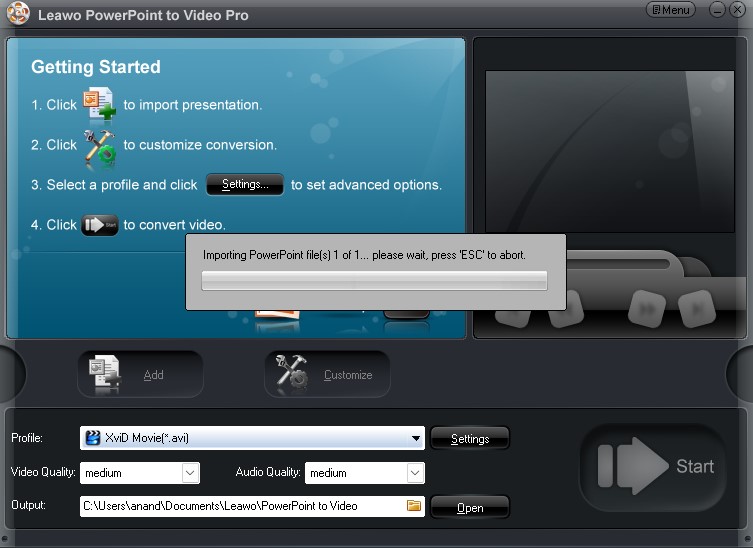The image size is (753, 548).
Task: Click the import progress bar in the dialog
Action: coord(374,281)
